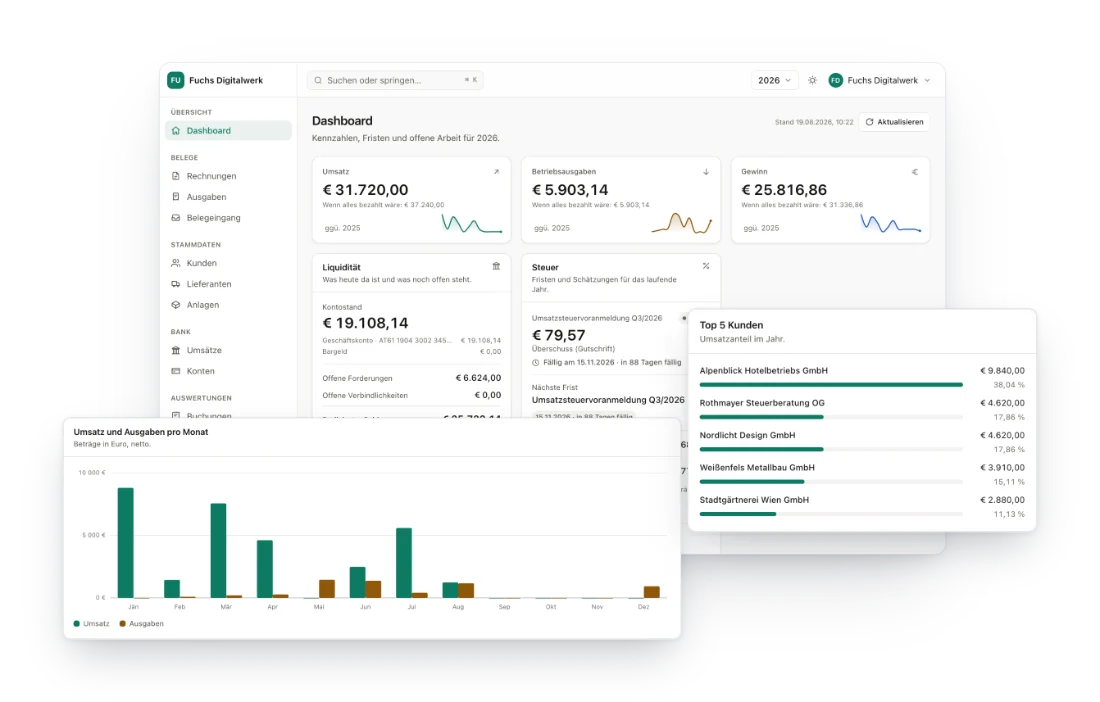The width and height of the screenshot is (1100, 702).
Task: Focus the 'Suchen oder springen...' search field
Action: coord(395,81)
